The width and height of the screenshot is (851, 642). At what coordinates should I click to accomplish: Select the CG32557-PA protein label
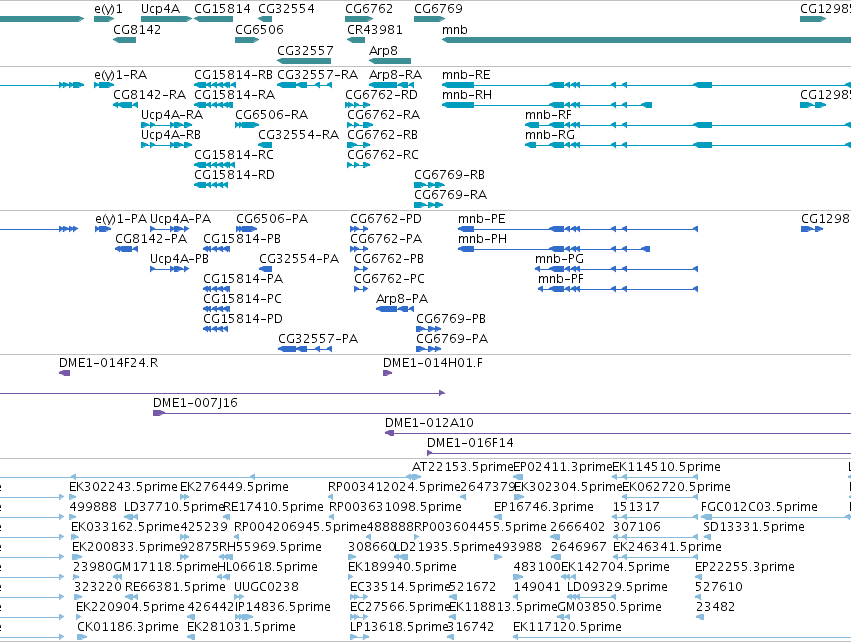(x=318, y=340)
